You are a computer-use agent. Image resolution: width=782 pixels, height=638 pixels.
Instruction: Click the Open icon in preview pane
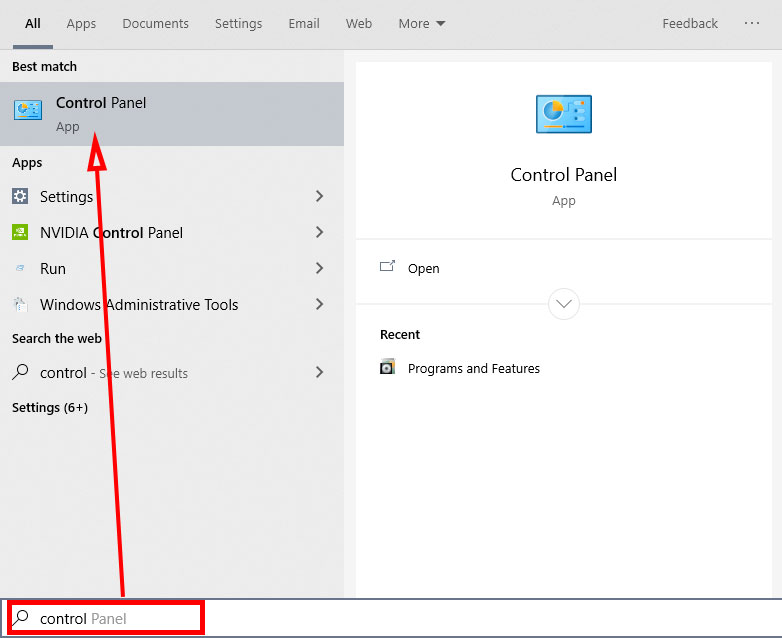click(x=388, y=266)
